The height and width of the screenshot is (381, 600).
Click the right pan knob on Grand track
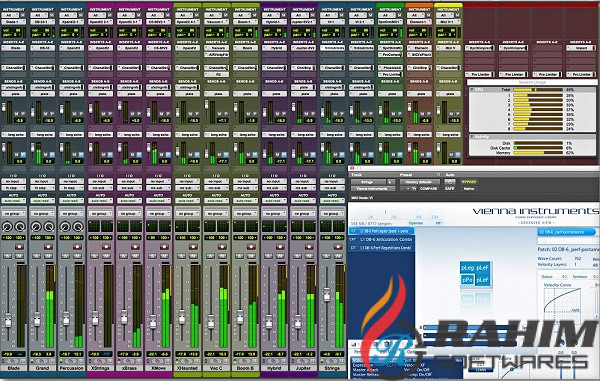coord(49,227)
